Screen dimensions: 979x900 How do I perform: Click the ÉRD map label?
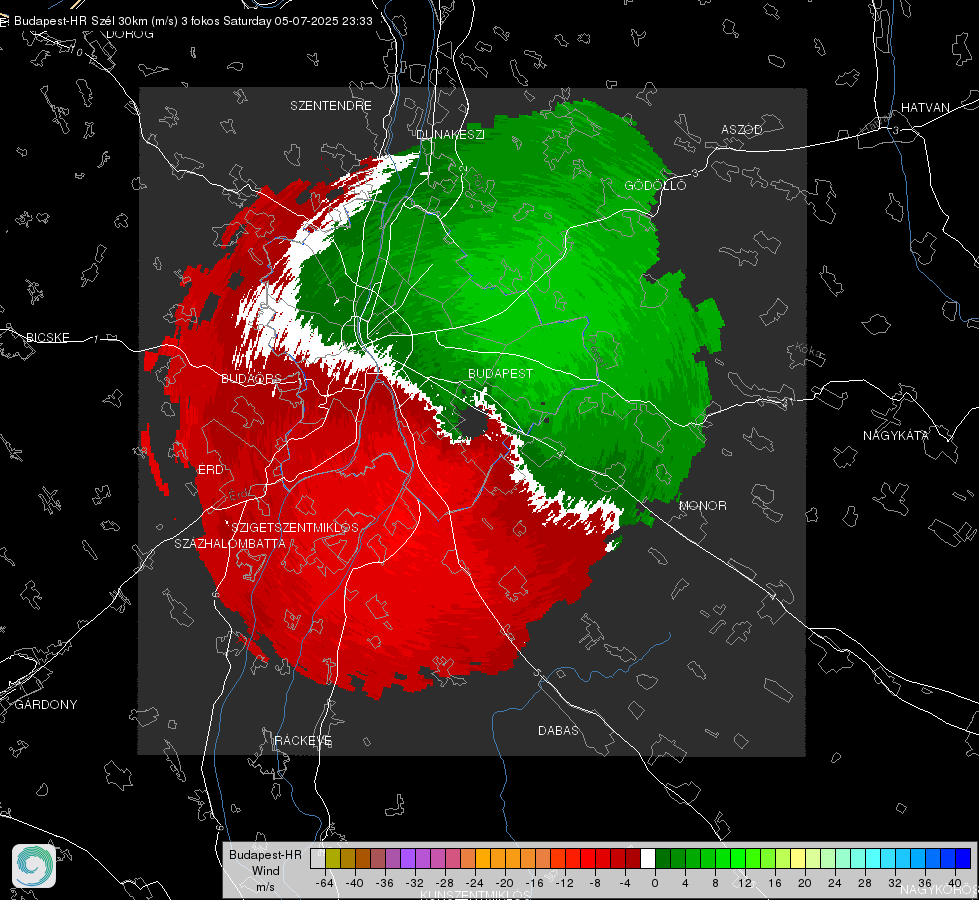coord(210,470)
